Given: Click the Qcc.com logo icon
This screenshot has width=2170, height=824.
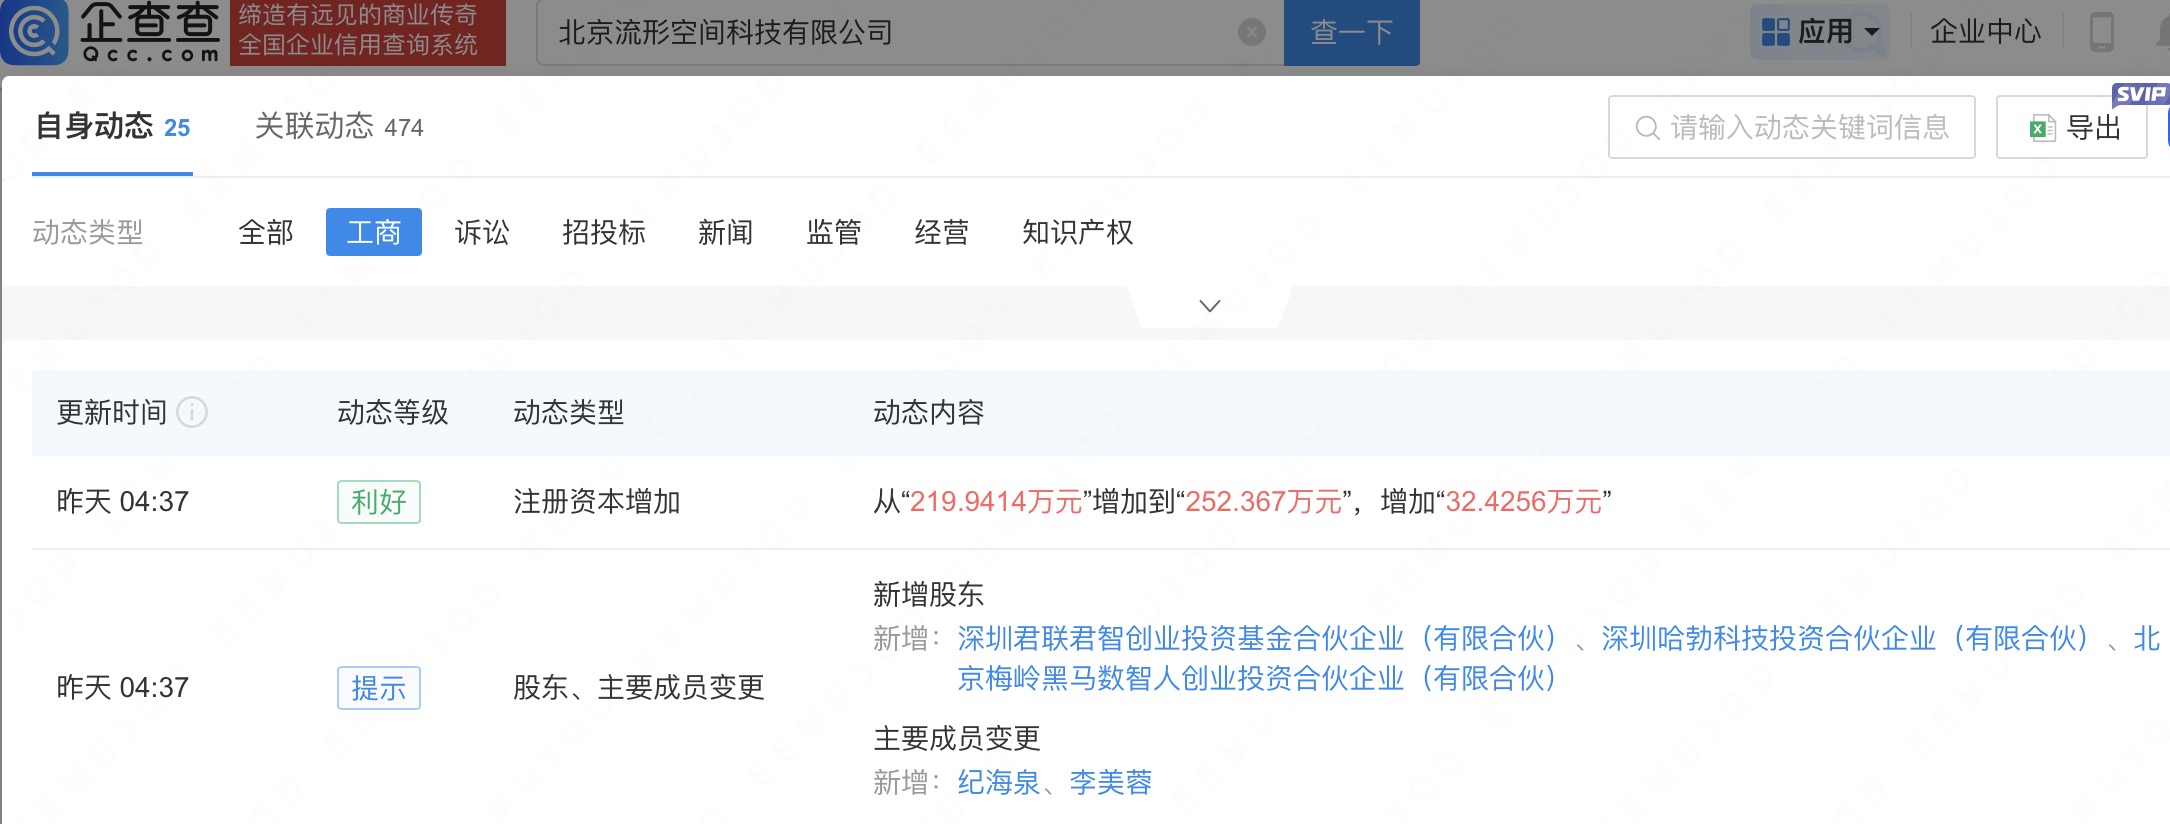Looking at the screenshot, I should tap(36, 32).
